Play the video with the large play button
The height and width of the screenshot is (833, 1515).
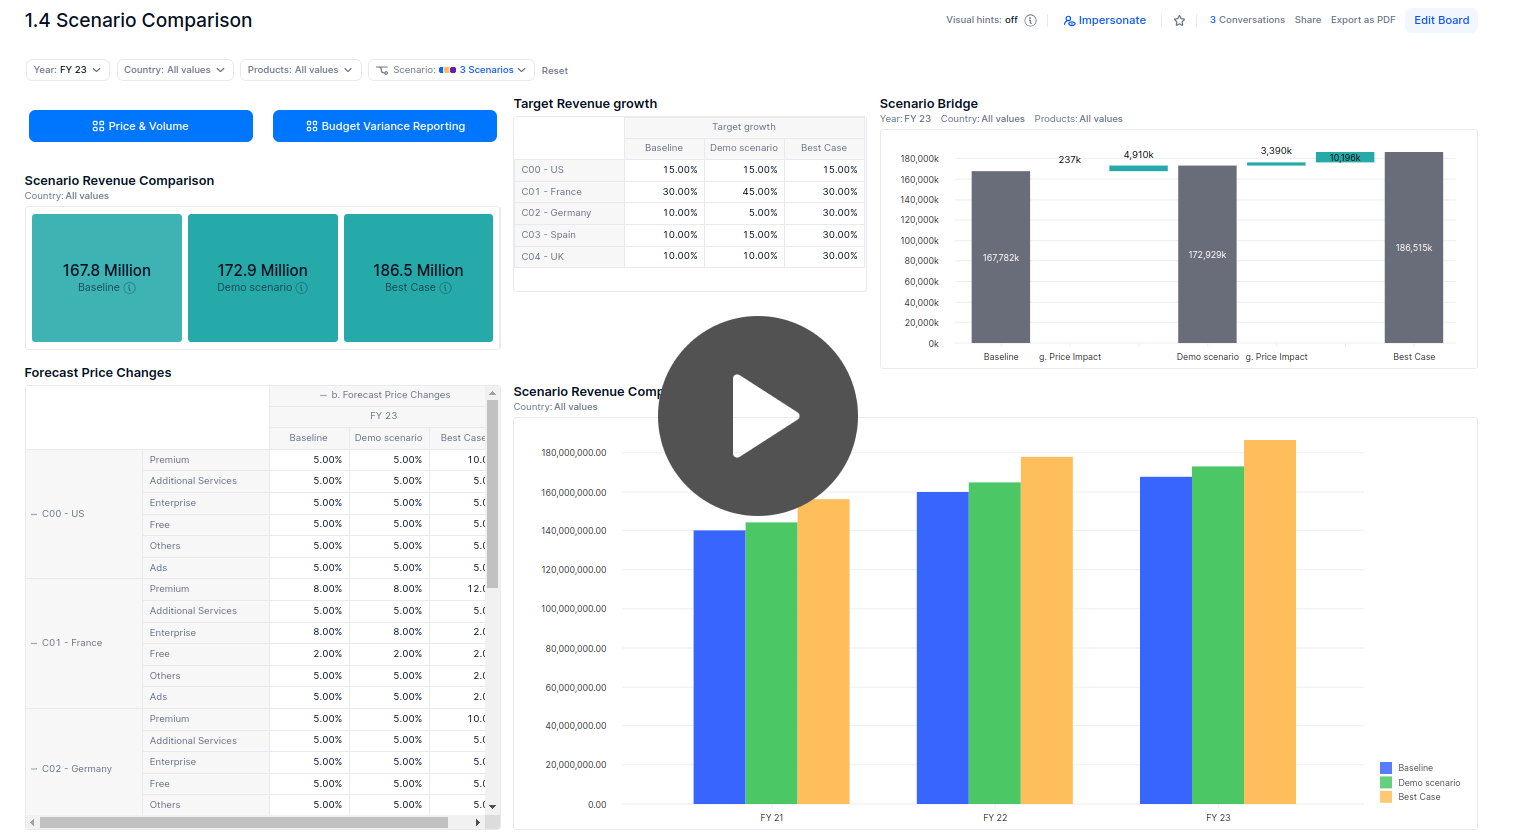point(757,416)
